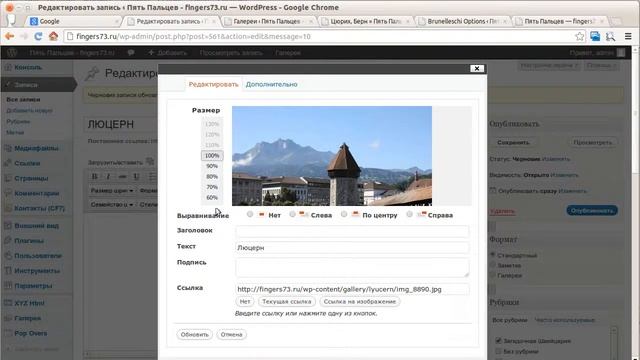
Task: Open Консоль in the sidebar
Action: (x=28, y=67)
